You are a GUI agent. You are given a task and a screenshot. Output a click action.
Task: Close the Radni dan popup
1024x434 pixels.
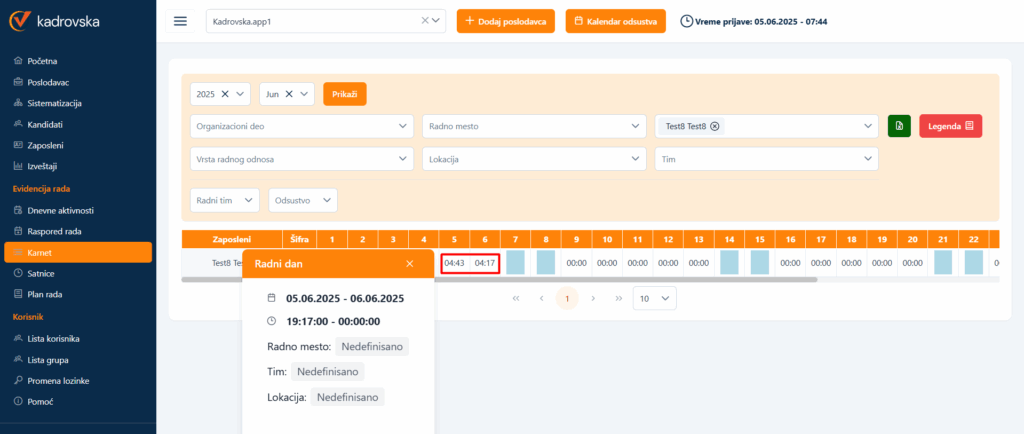click(x=409, y=264)
